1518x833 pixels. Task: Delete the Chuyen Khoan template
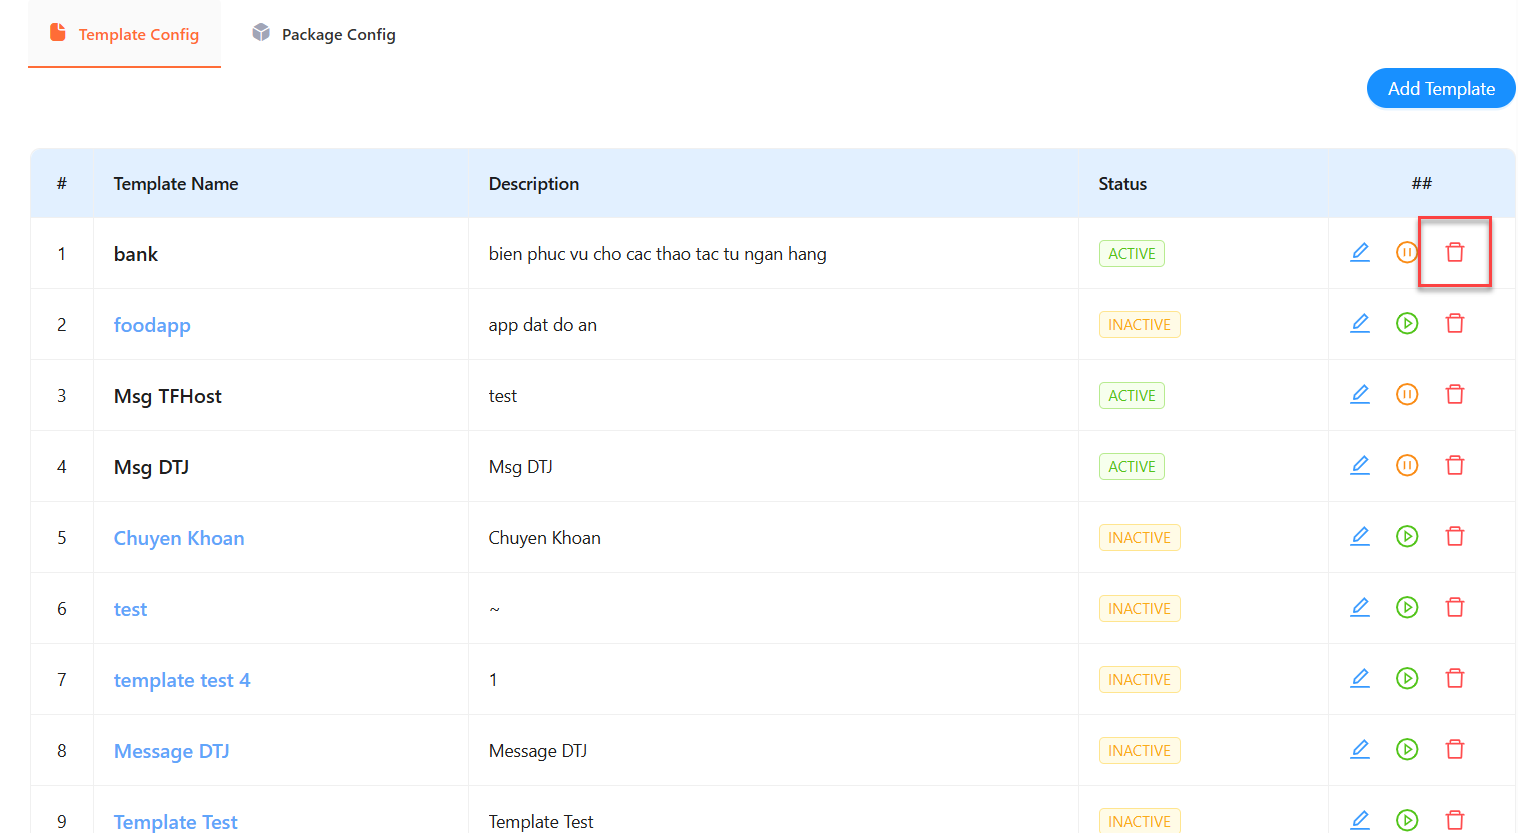(x=1455, y=536)
